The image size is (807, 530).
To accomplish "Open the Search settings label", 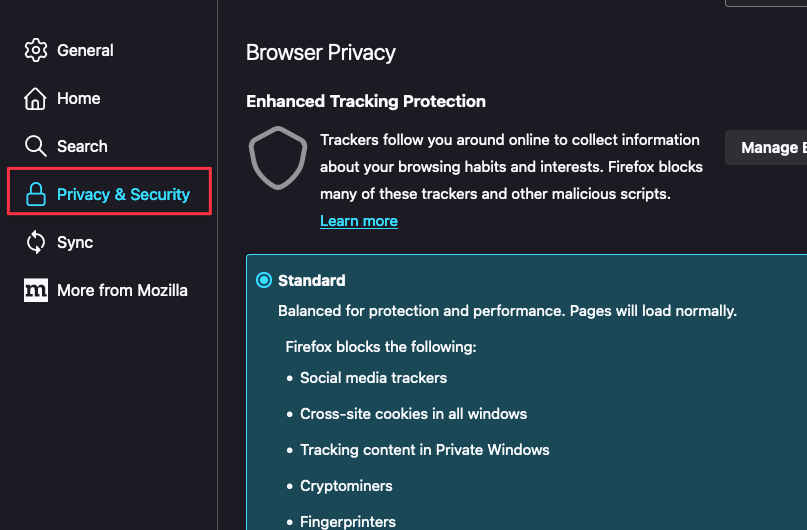I will click(82, 146).
